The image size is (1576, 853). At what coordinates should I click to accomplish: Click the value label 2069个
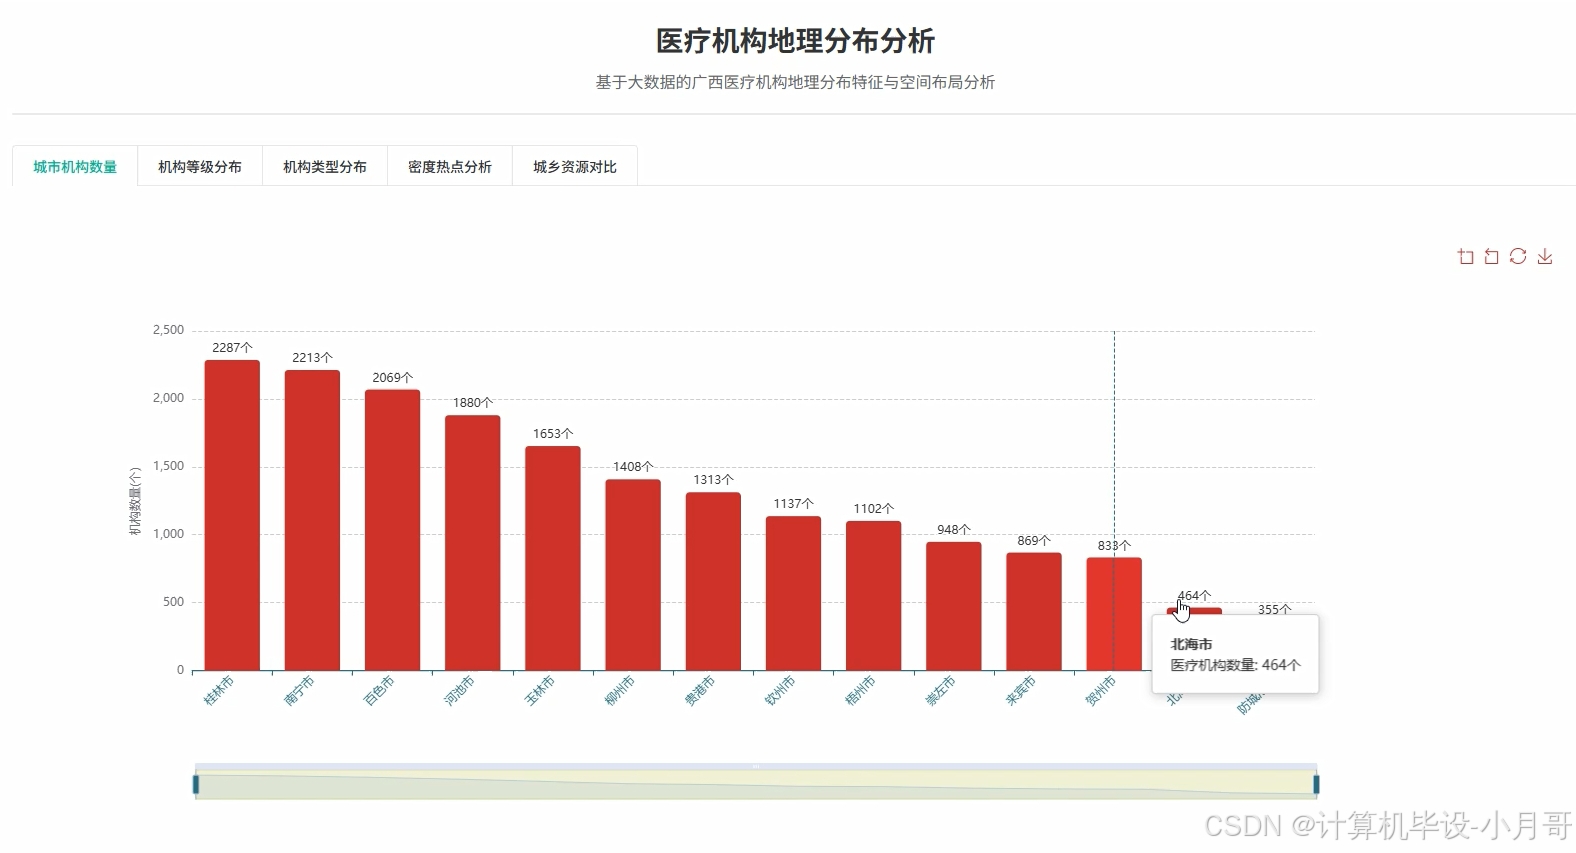click(392, 378)
